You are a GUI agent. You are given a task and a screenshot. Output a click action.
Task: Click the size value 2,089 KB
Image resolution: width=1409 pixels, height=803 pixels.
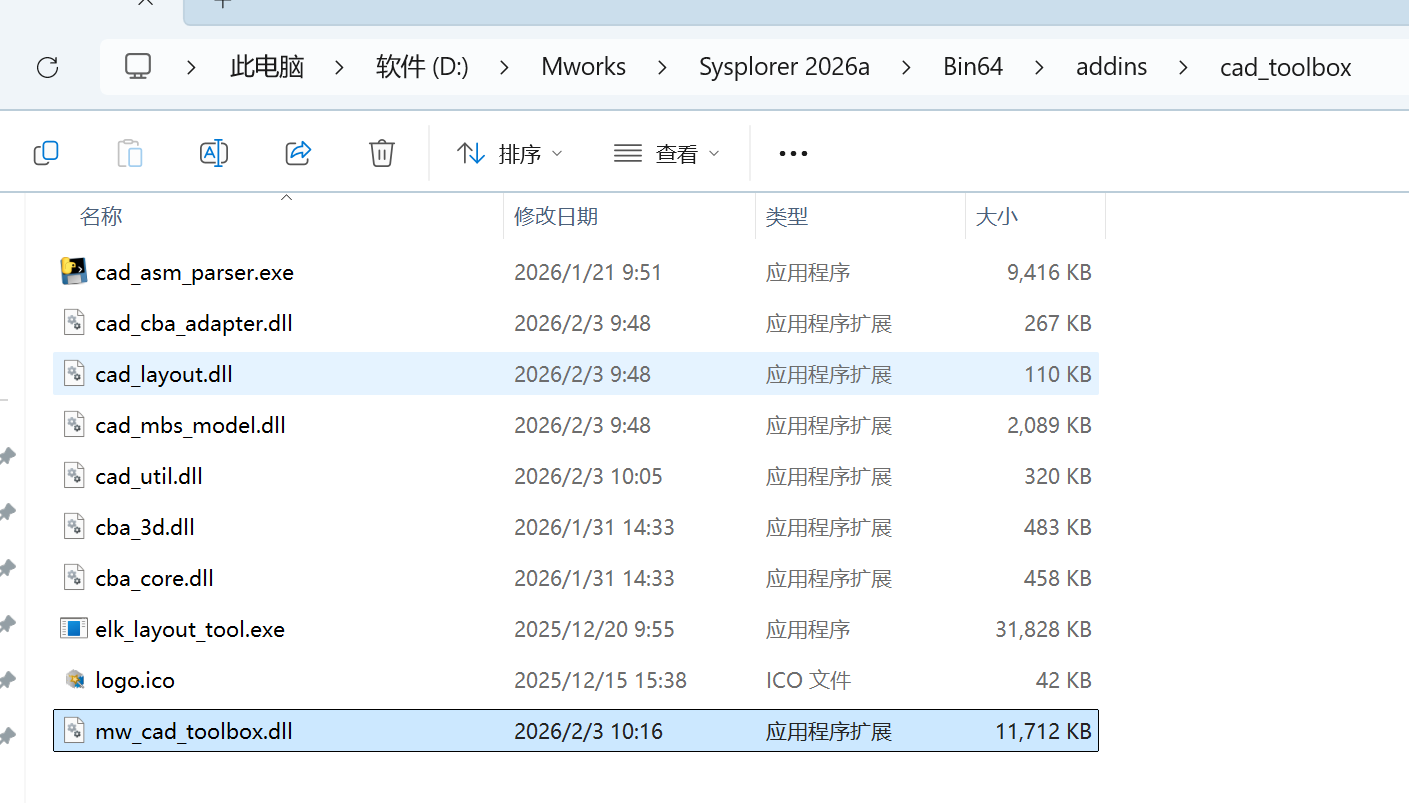[x=1049, y=425]
